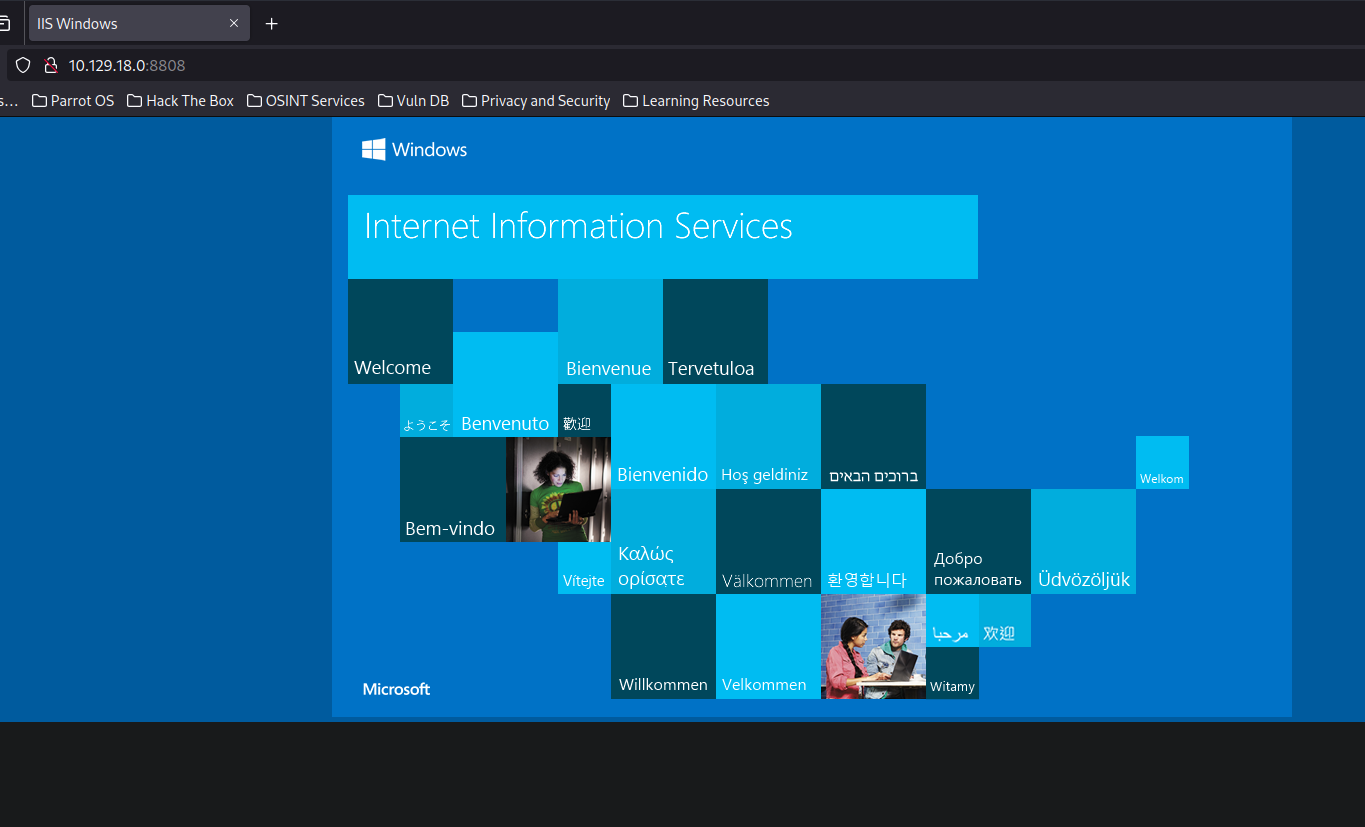
Task: Click the Benvenuto tile
Action: tap(505, 385)
